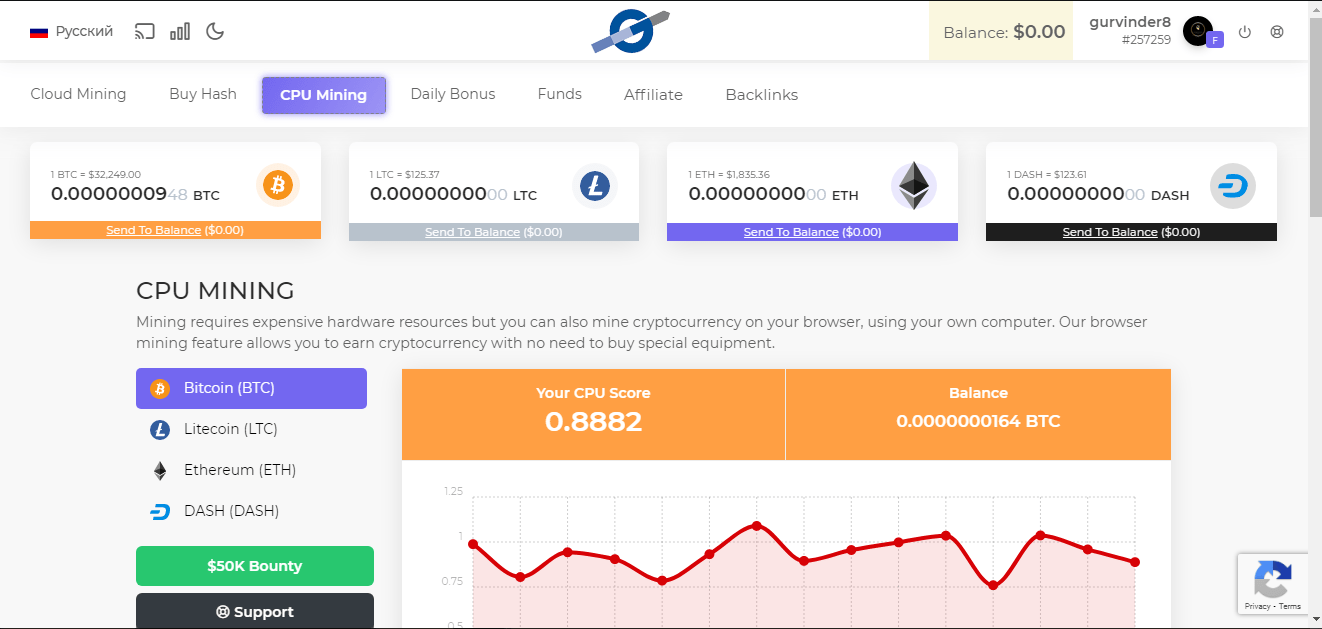
Task: Open the bar chart statistics icon
Action: pyautogui.click(x=180, y=31)
